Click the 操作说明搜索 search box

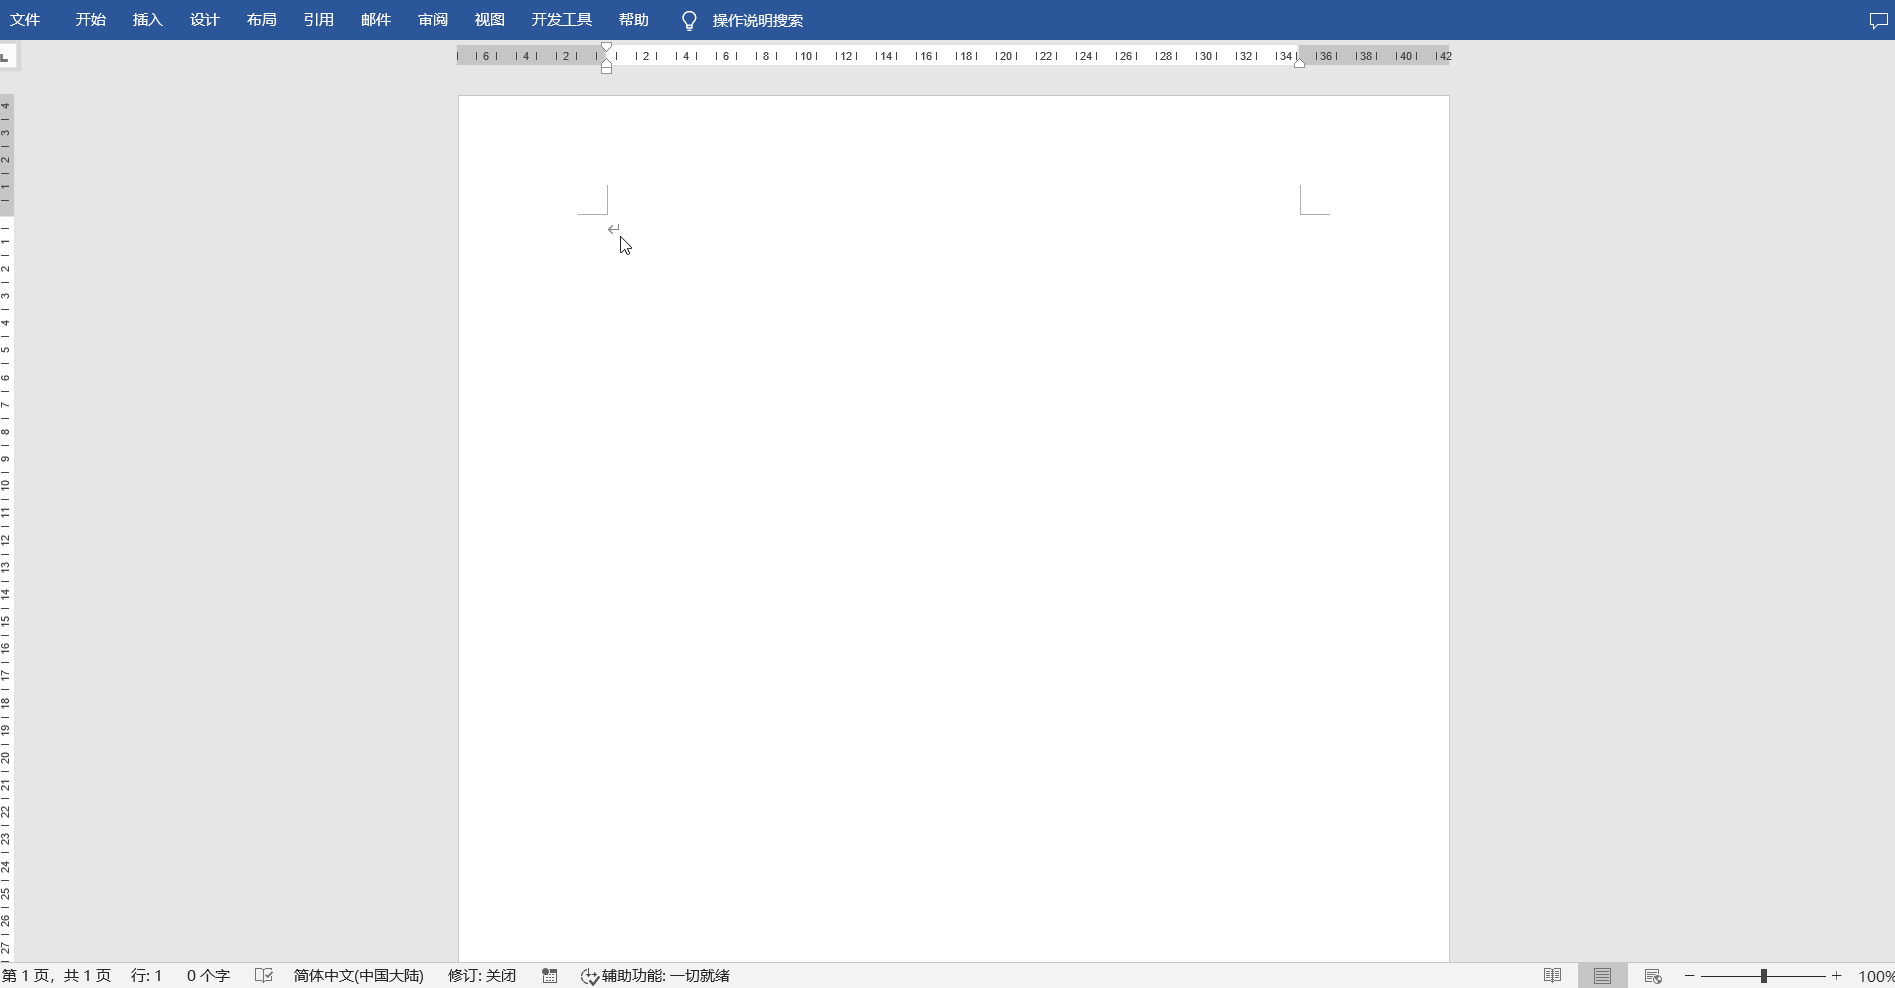click(757, 20)
